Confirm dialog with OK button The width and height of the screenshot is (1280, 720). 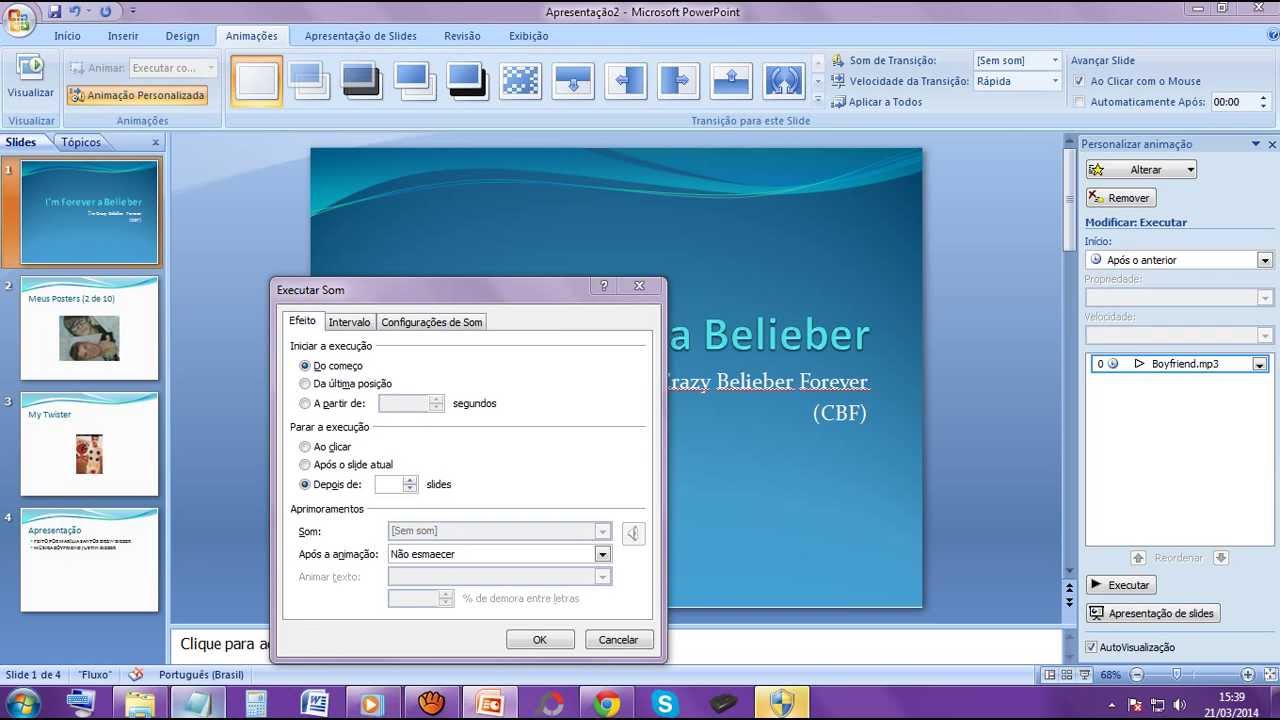tap(540, 640)
